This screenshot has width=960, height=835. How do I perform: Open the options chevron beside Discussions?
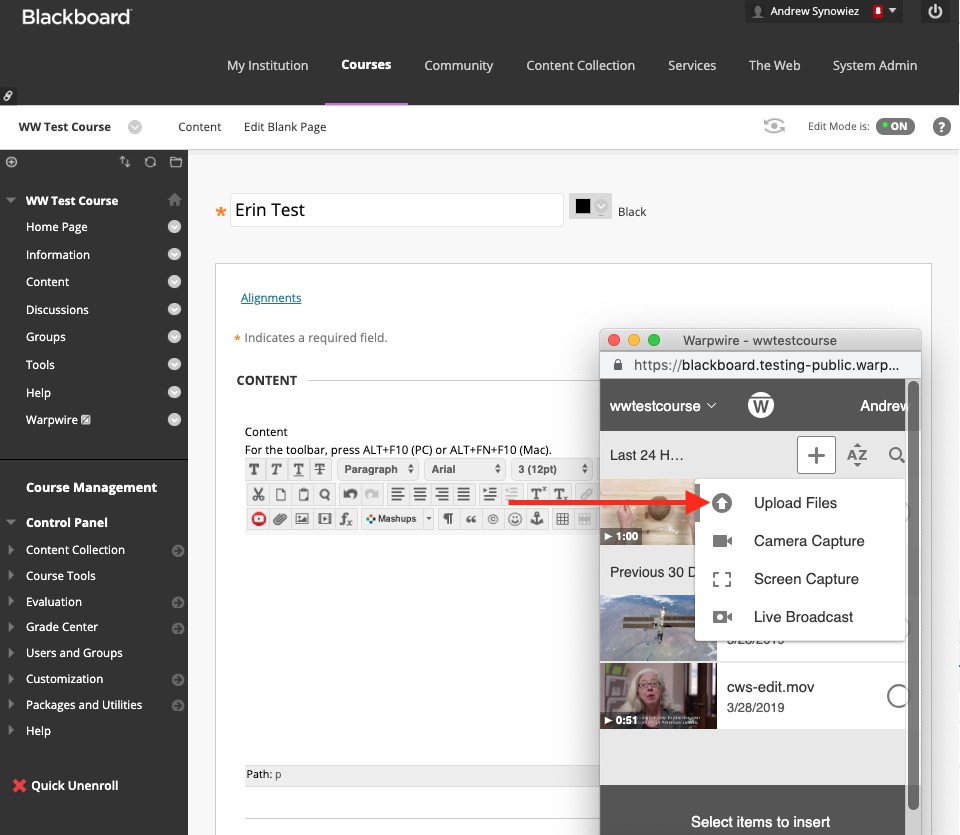[174, 309]
